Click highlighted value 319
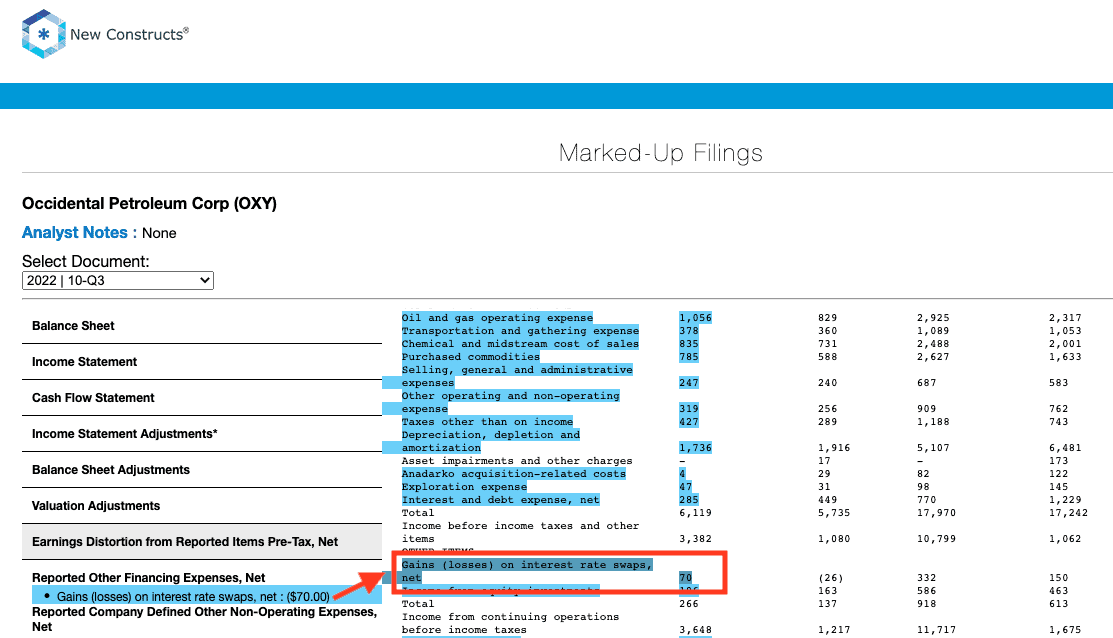This screenshot has height=638, width=1113. pyautogui.click(x=689, y=409)
